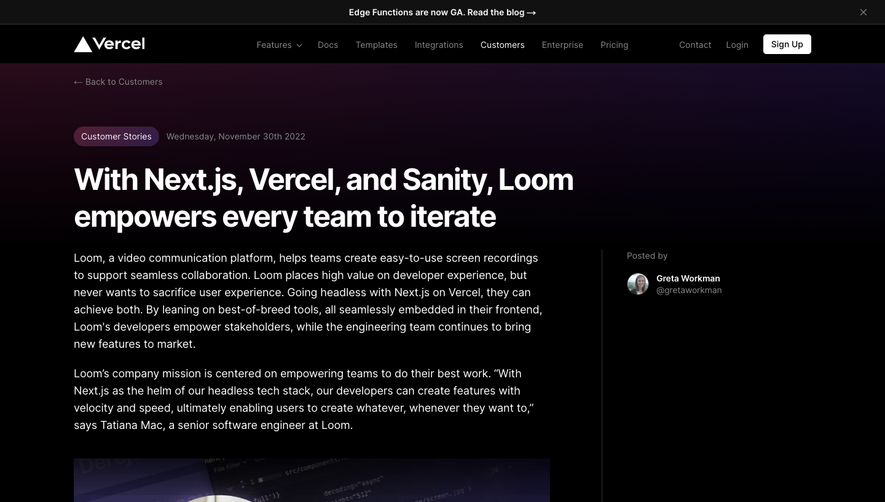
Task: Go to Templates page
Action: (x=376, y=45)
